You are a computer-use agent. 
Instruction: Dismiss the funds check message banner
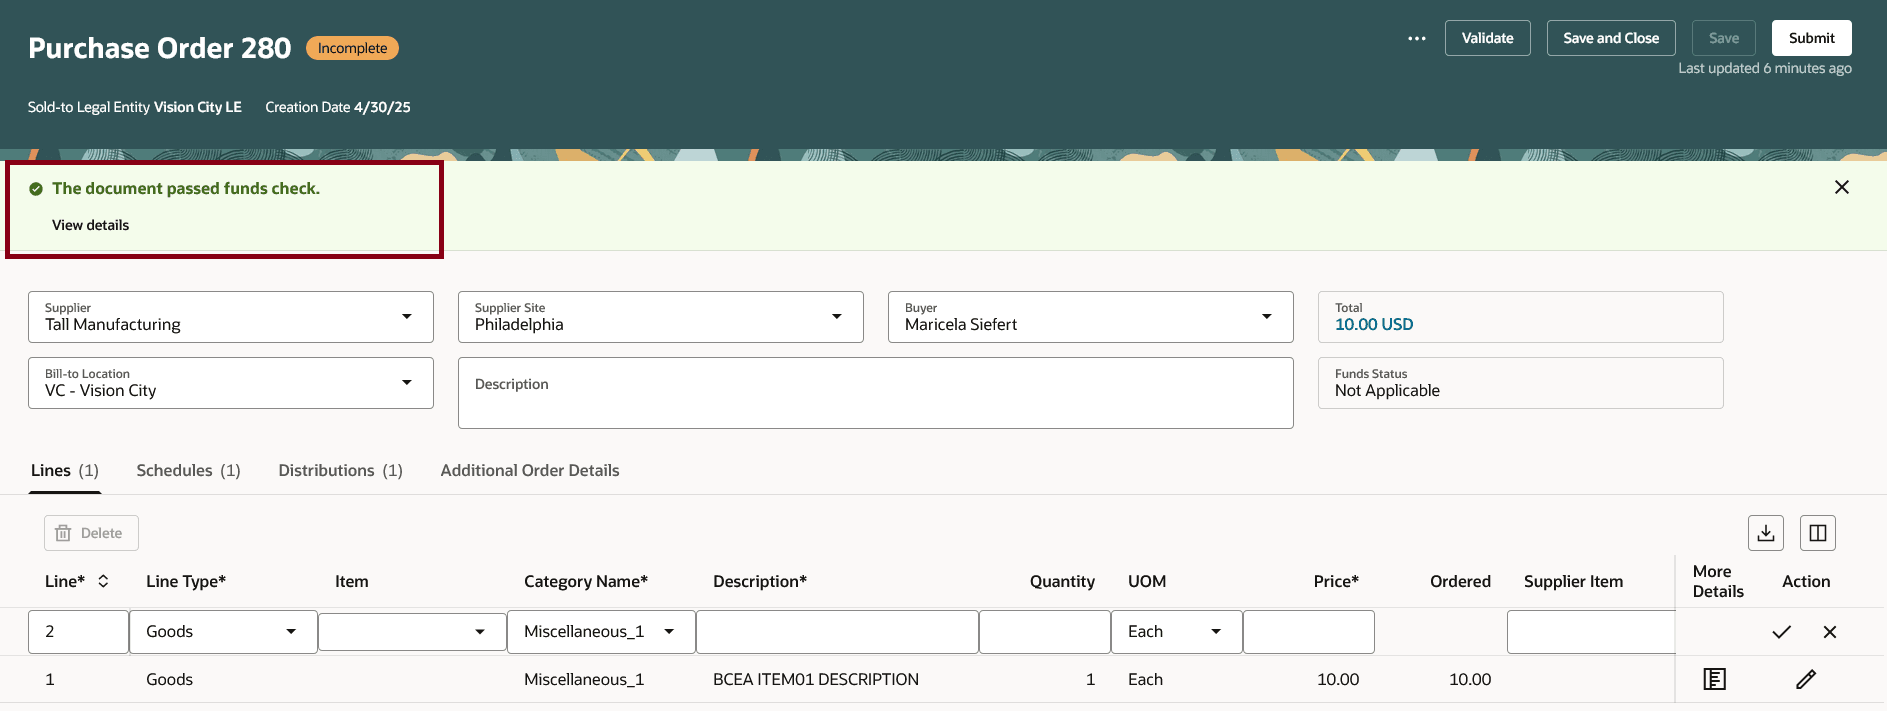1841,187
